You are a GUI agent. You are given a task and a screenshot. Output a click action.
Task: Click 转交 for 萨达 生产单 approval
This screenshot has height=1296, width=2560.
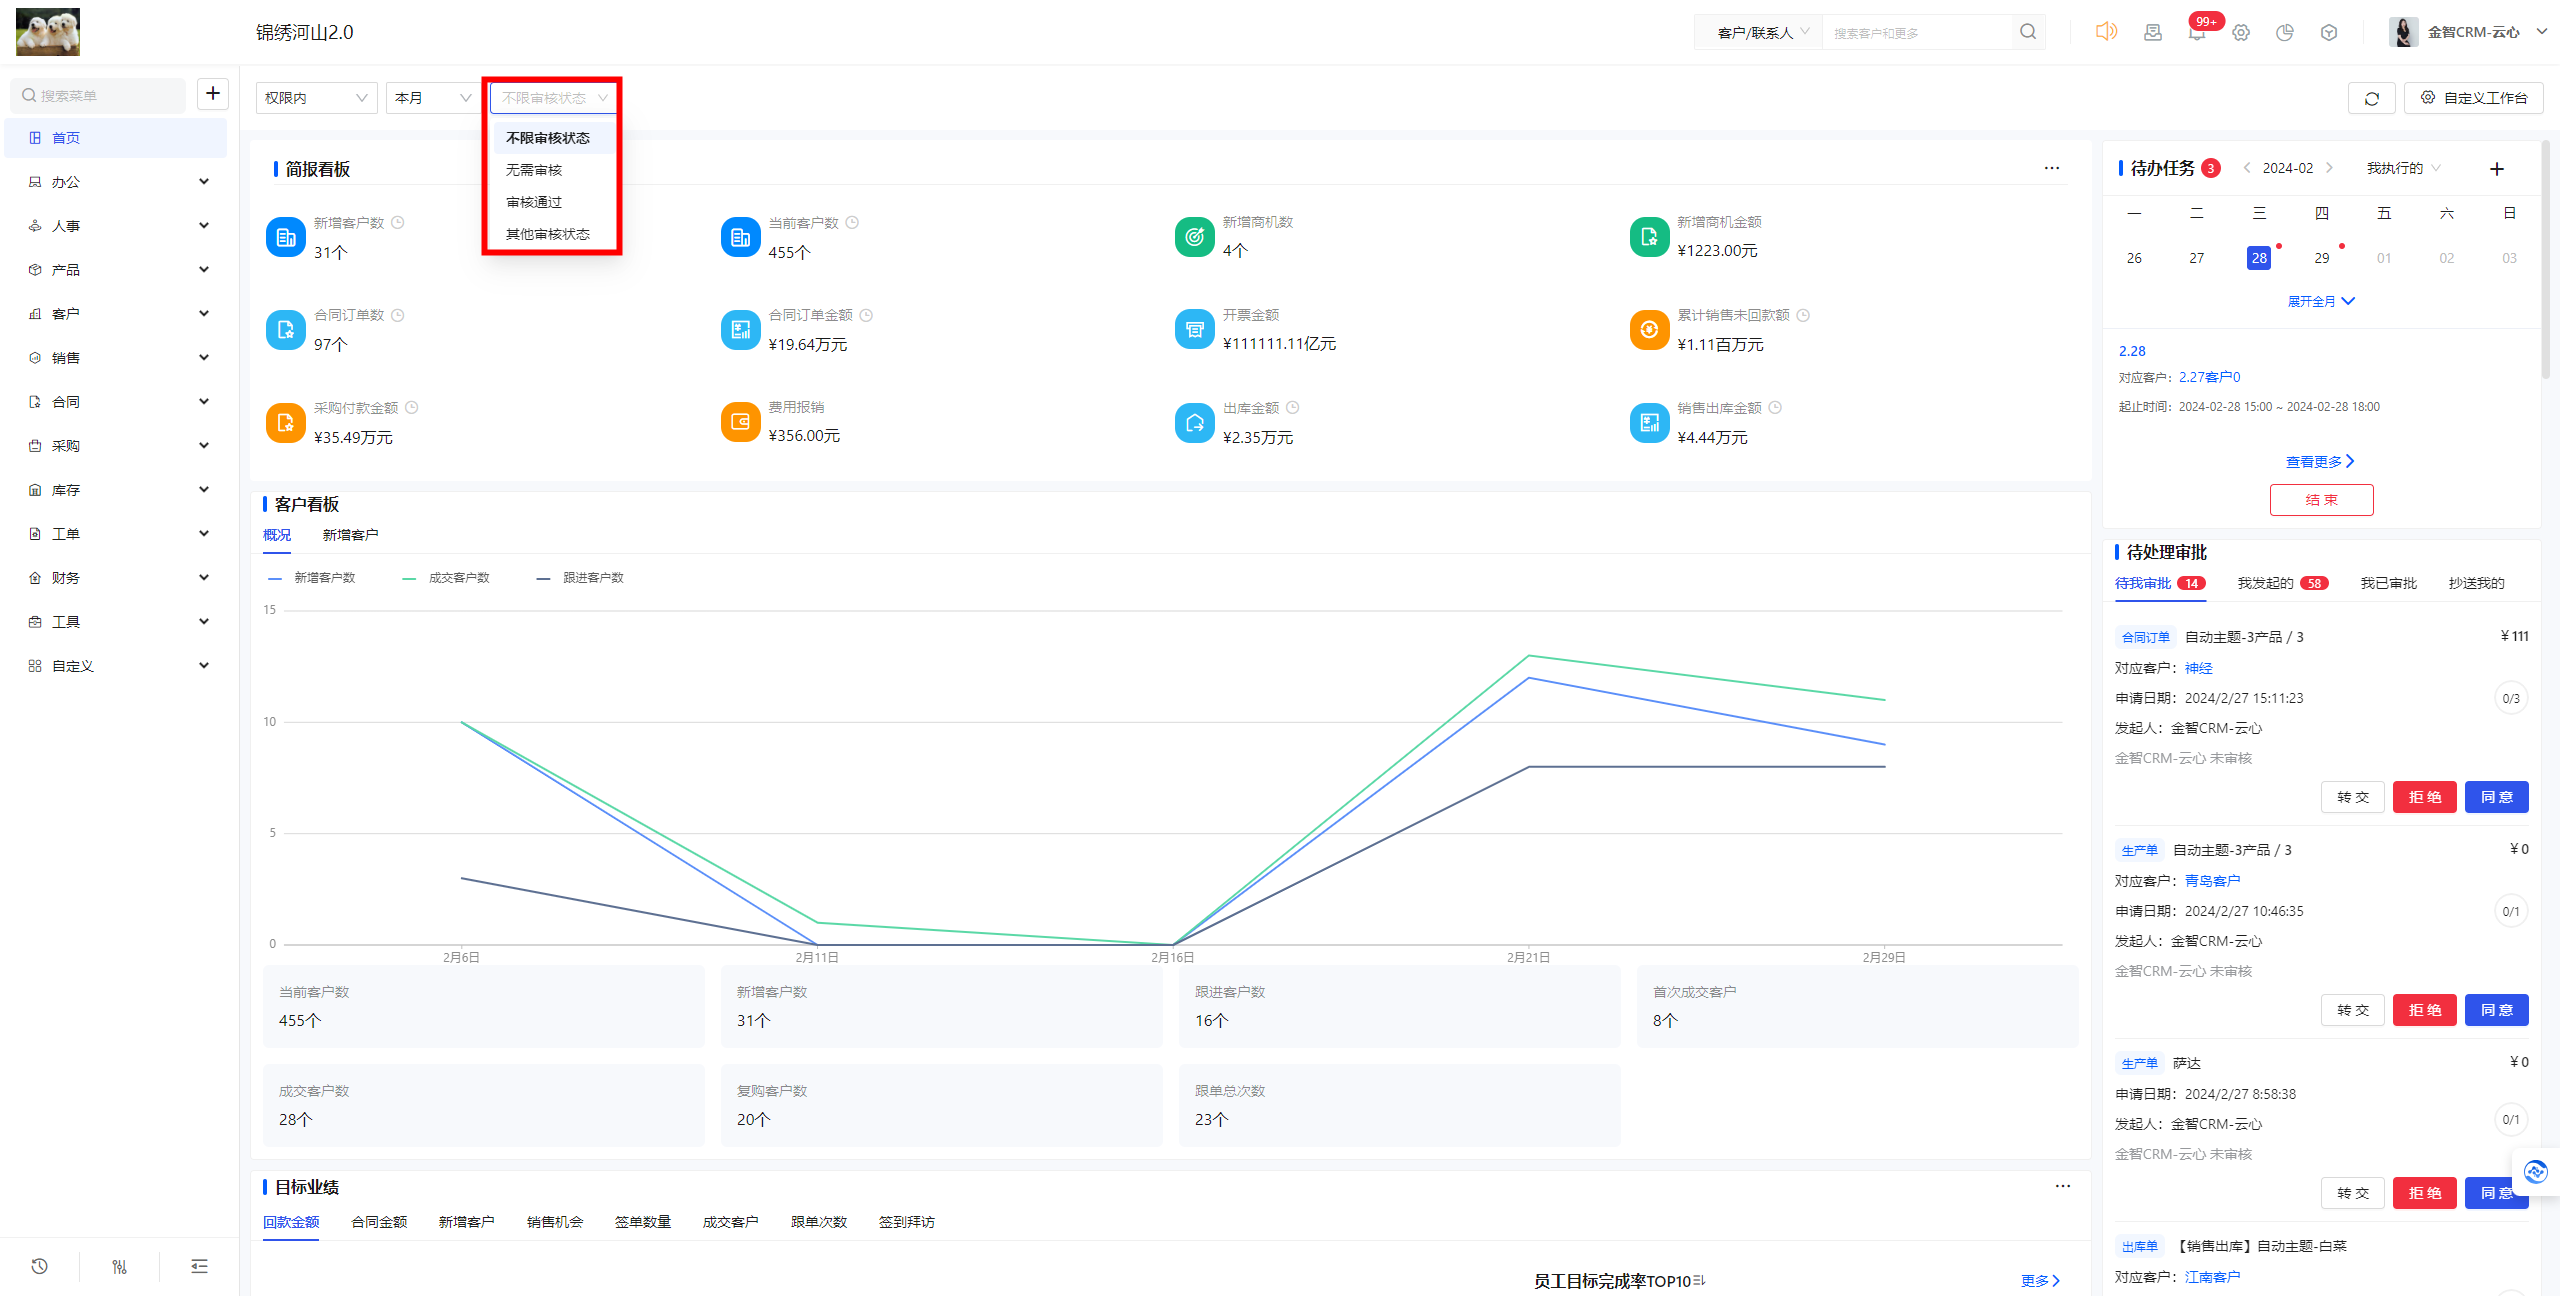2352,1193
